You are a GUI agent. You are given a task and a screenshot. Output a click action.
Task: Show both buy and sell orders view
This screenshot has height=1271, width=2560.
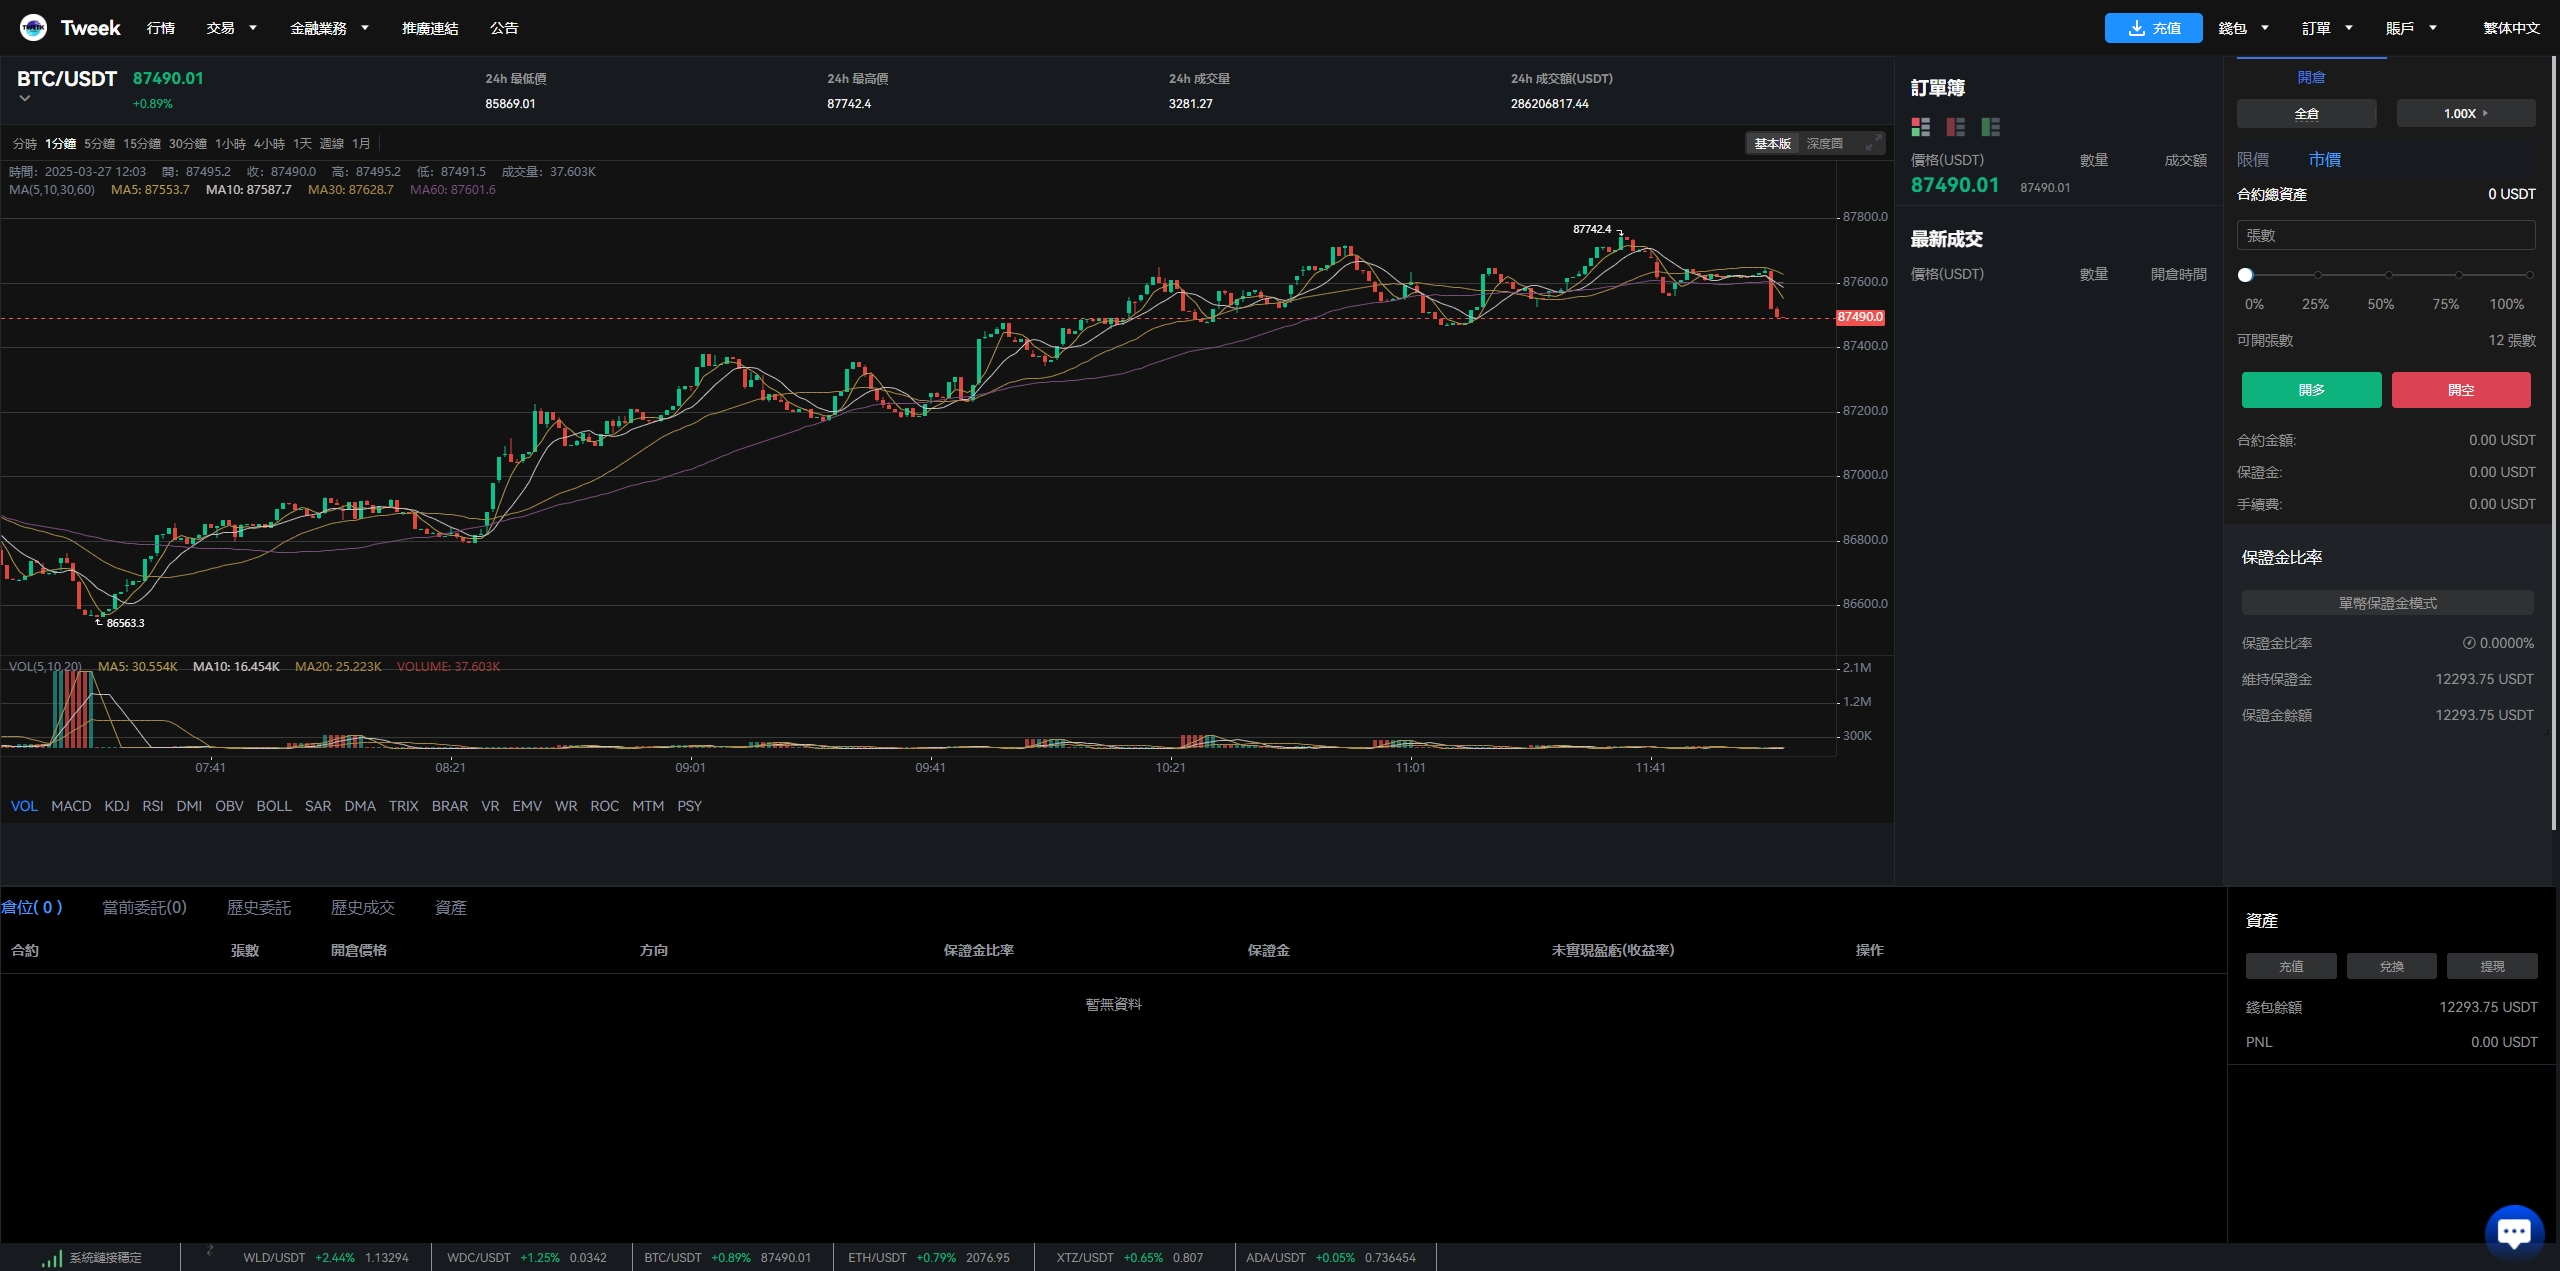1920,127
